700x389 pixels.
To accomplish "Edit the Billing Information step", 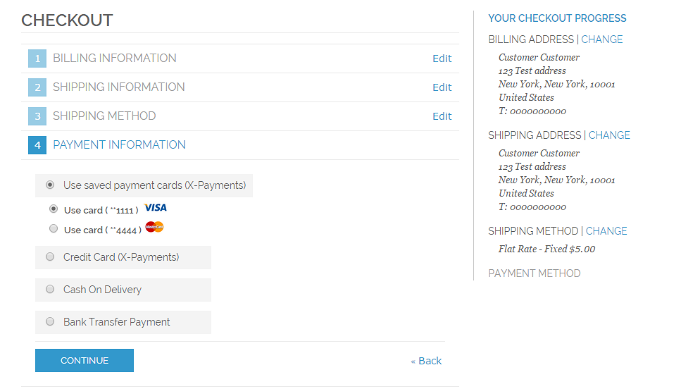I will click(442, 59).
